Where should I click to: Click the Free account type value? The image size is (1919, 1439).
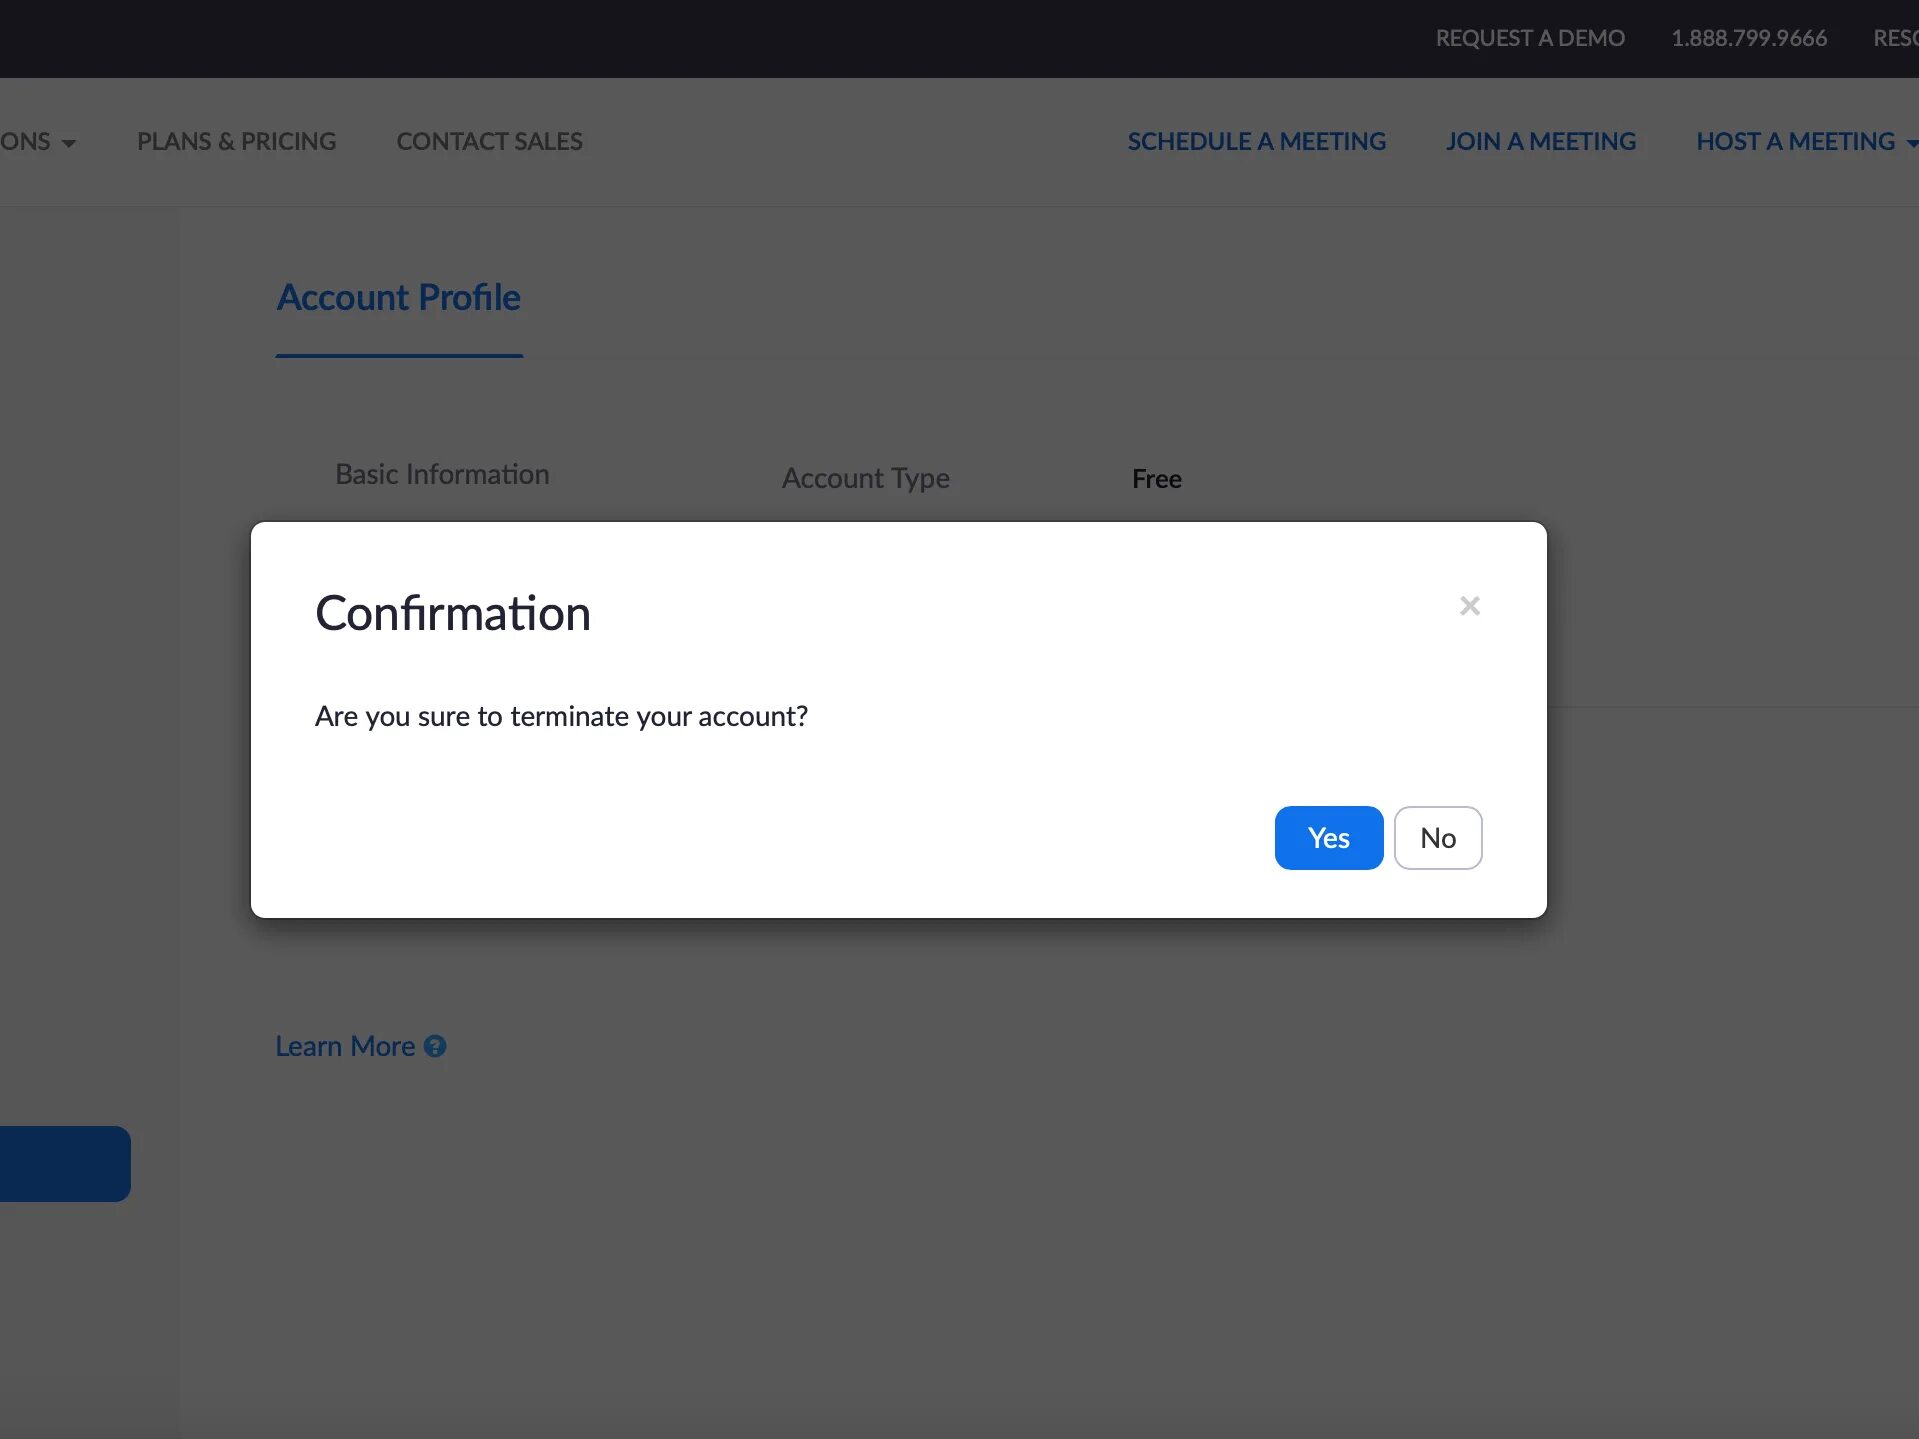[x=1157, y=479]
